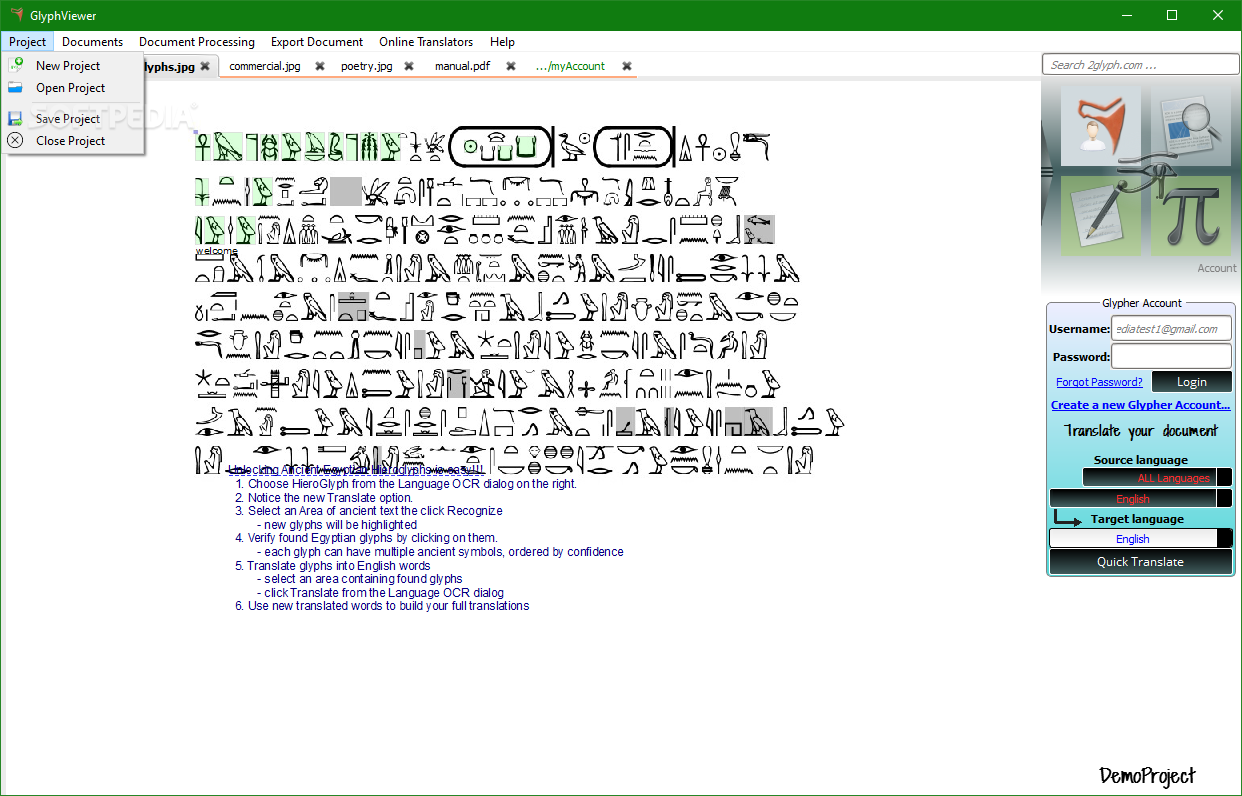The image size is (1242, 796).
Task: Open the English target language dropdown
Action: coord(1140,538)
